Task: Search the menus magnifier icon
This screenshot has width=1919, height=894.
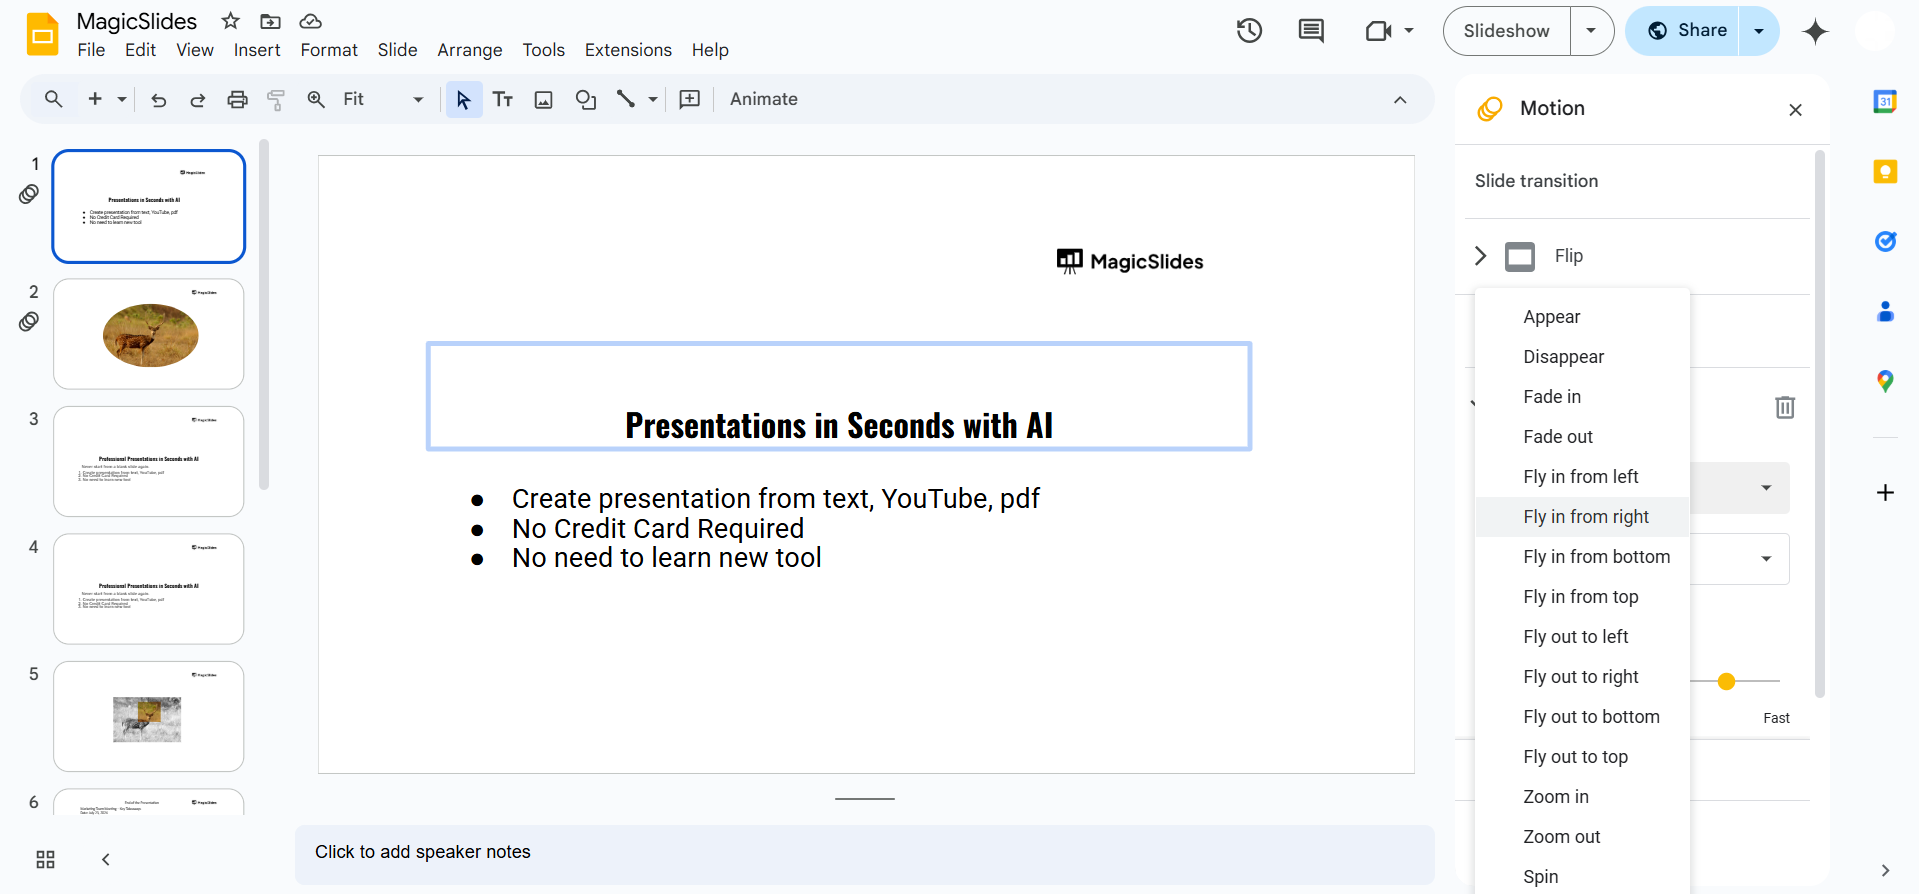Action: tap(54, 99)
